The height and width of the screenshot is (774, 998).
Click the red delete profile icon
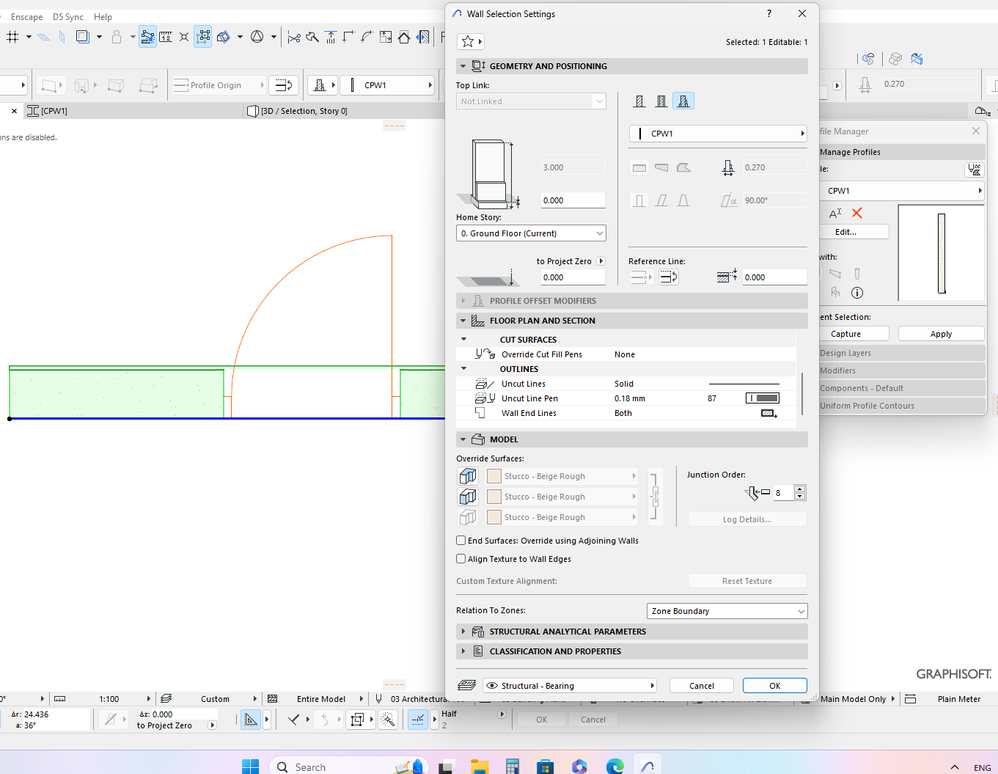pos(857,213)
